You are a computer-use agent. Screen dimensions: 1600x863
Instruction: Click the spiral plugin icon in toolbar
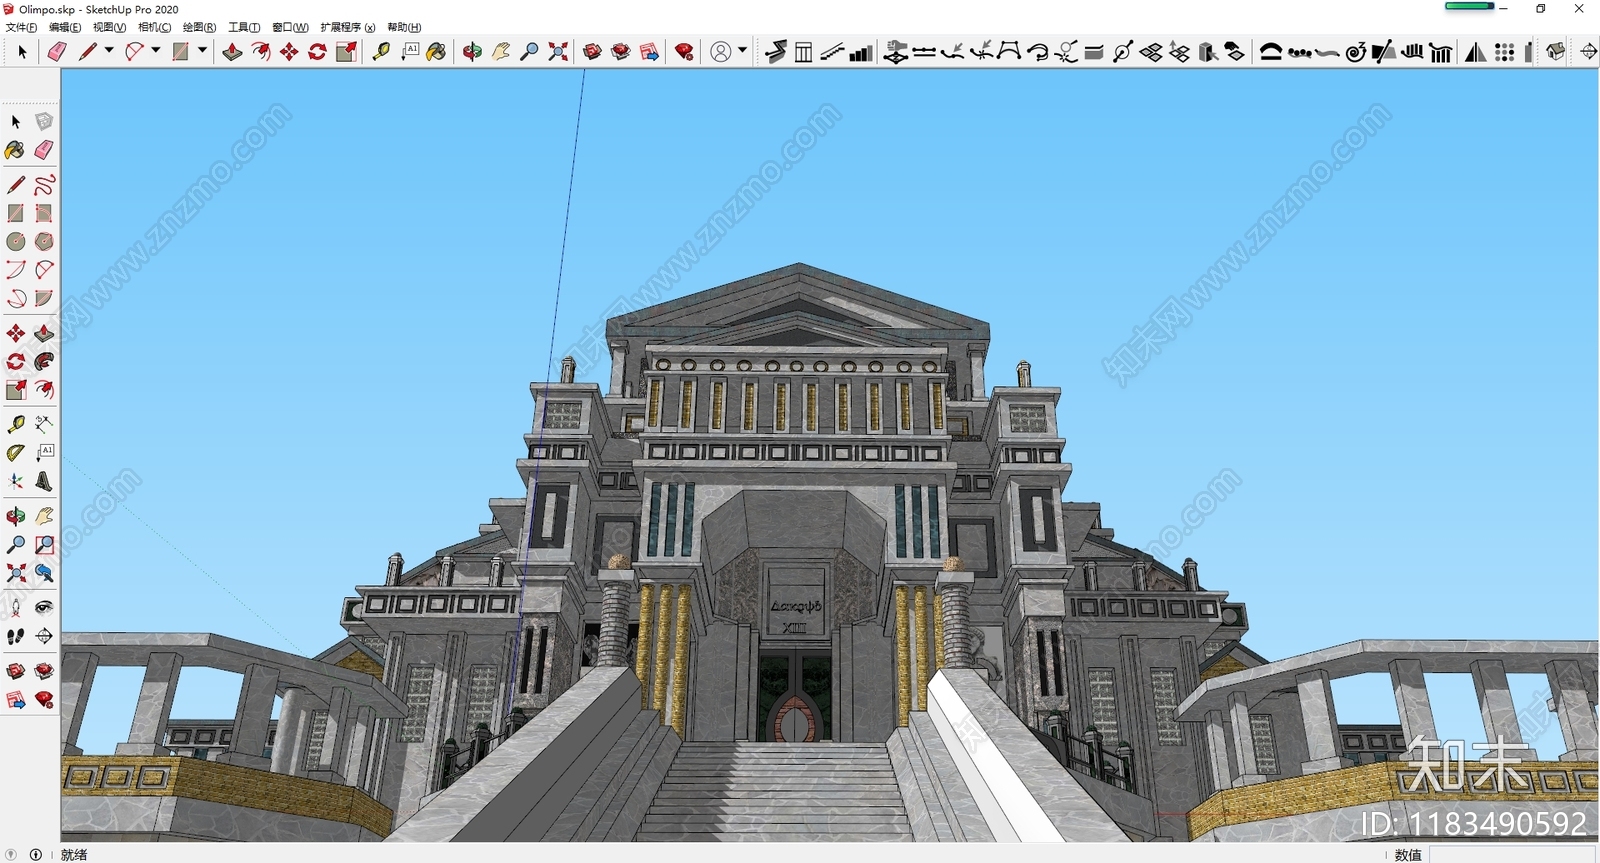(1355, 52)
